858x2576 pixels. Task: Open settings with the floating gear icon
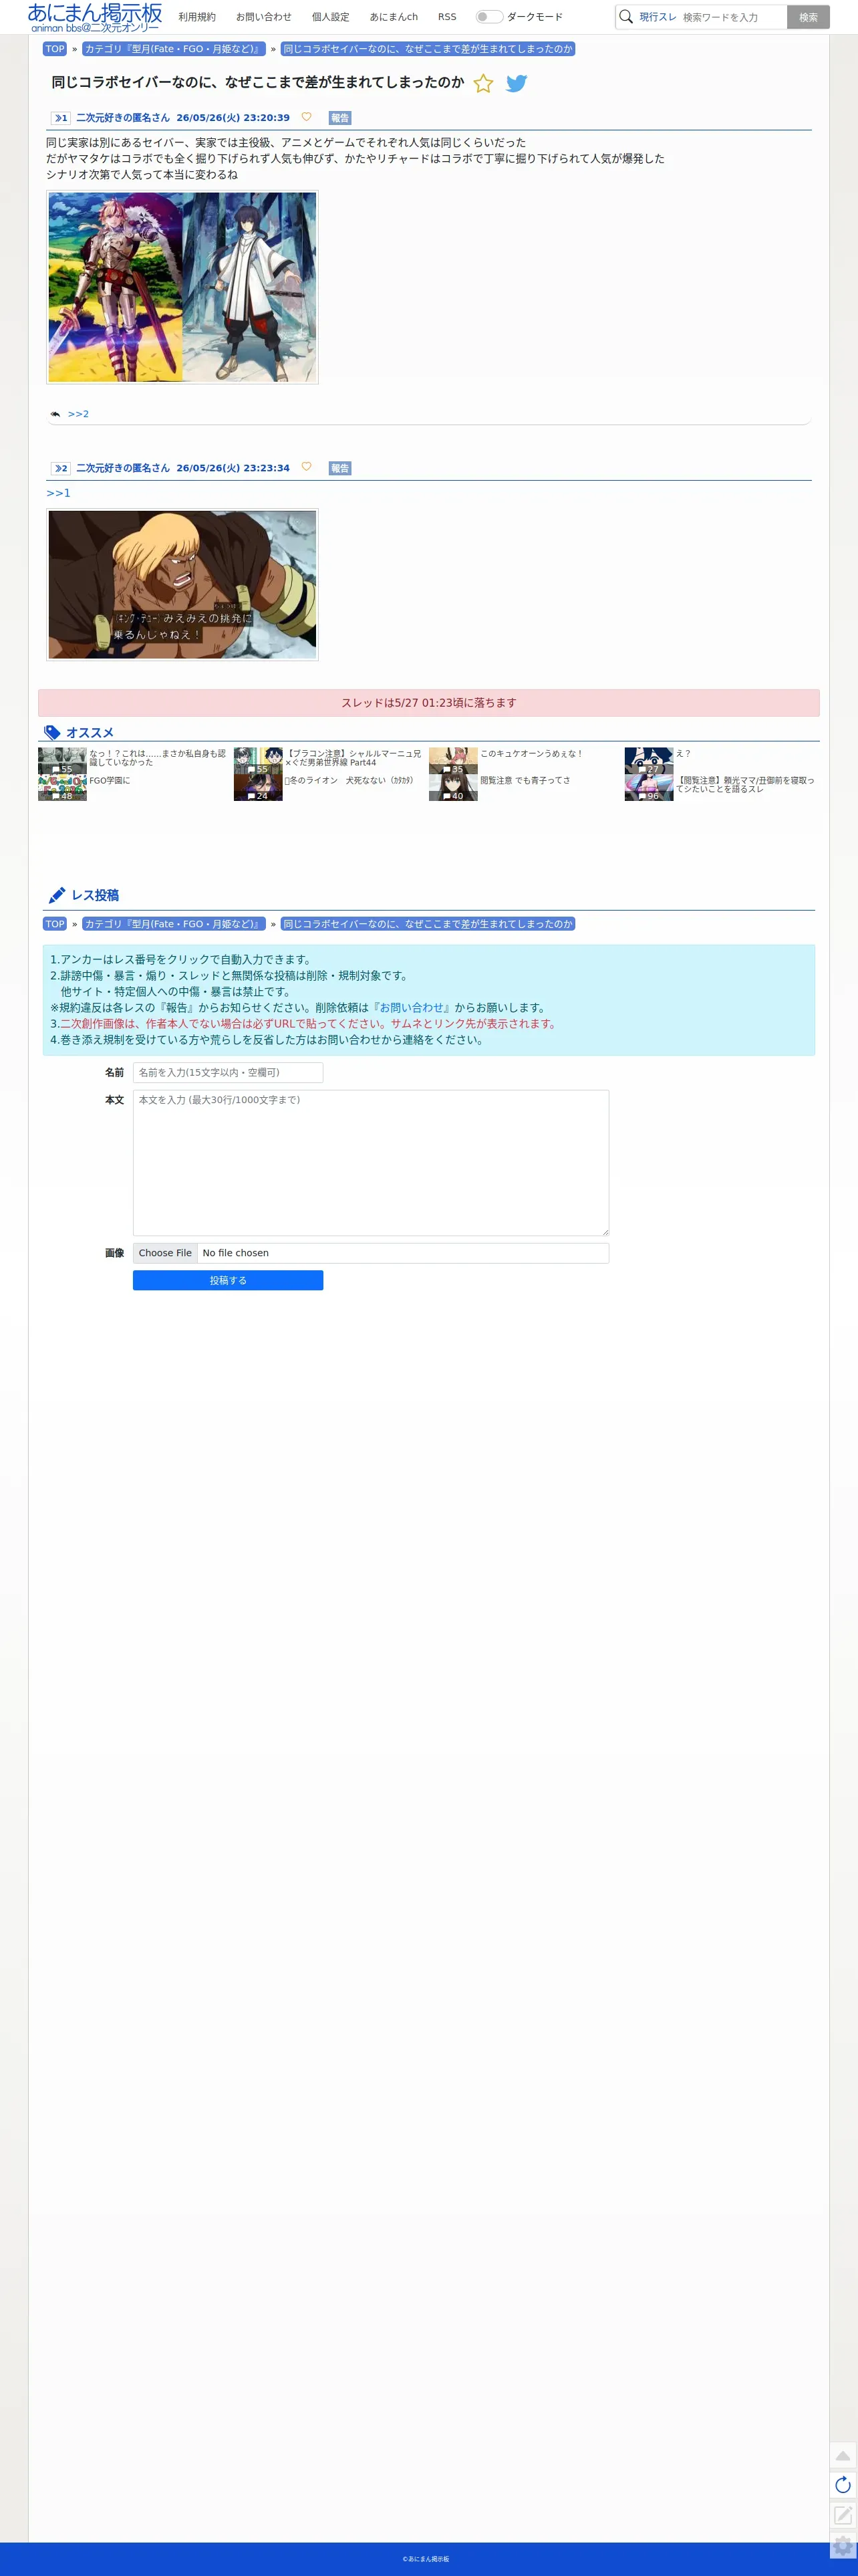[843, 2546]
